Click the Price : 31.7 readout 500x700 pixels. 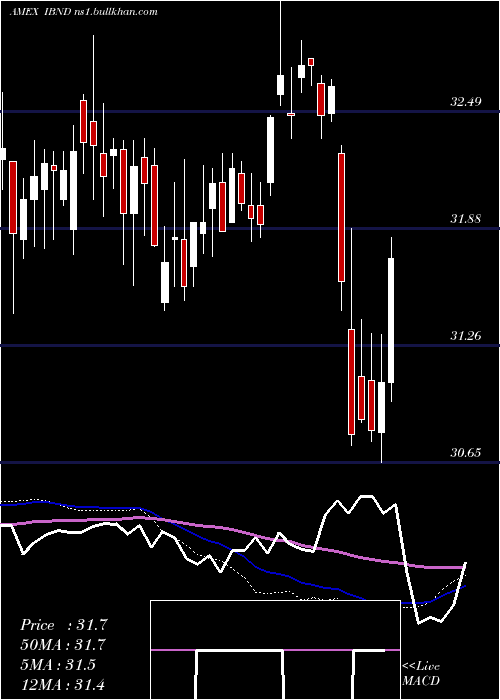[x=64, y=625]
